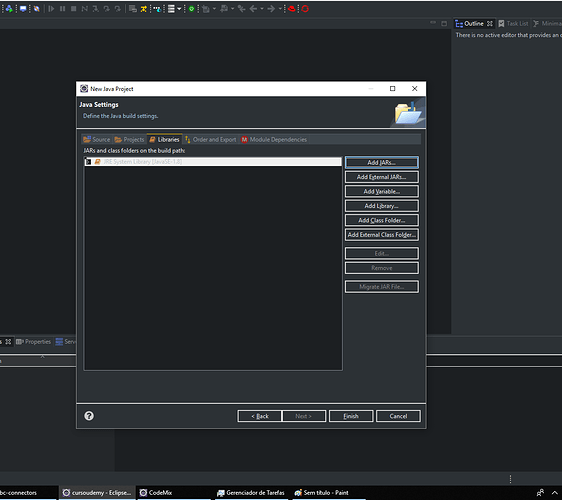Select JRE System Library entry in list
Viewport: 562px width, 500px height.
[x=213, y=162]
